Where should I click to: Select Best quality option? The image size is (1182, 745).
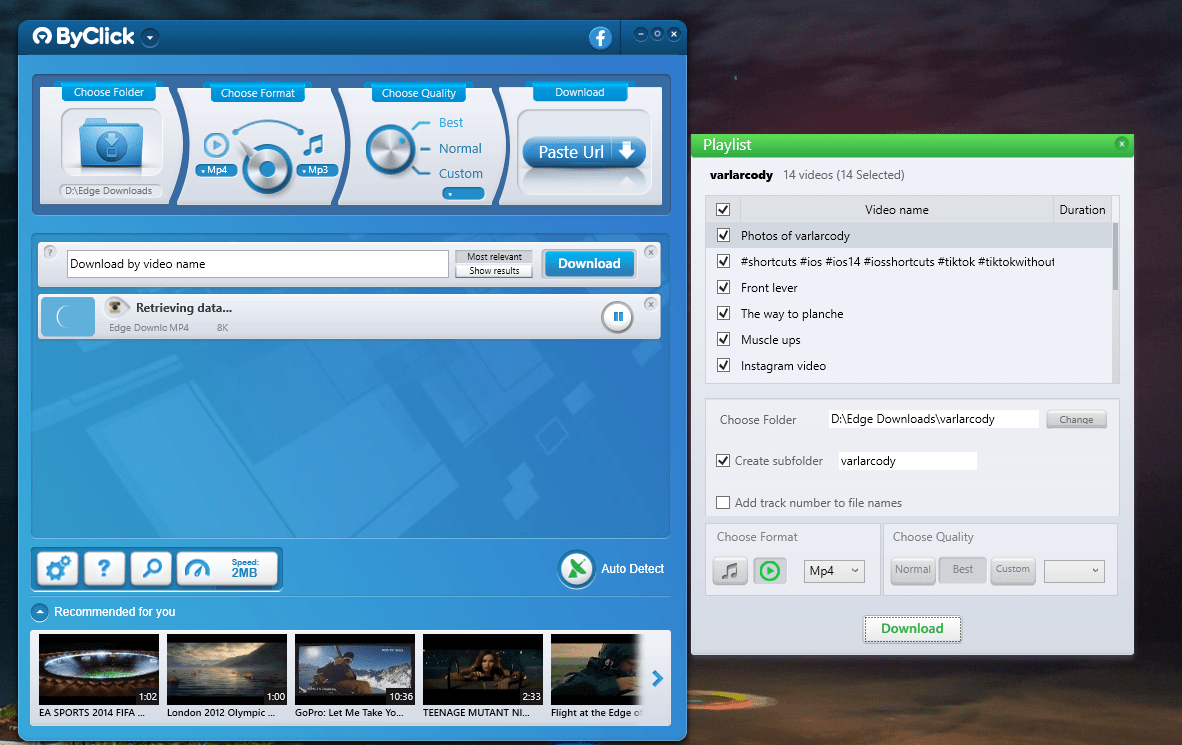(451, 123)
